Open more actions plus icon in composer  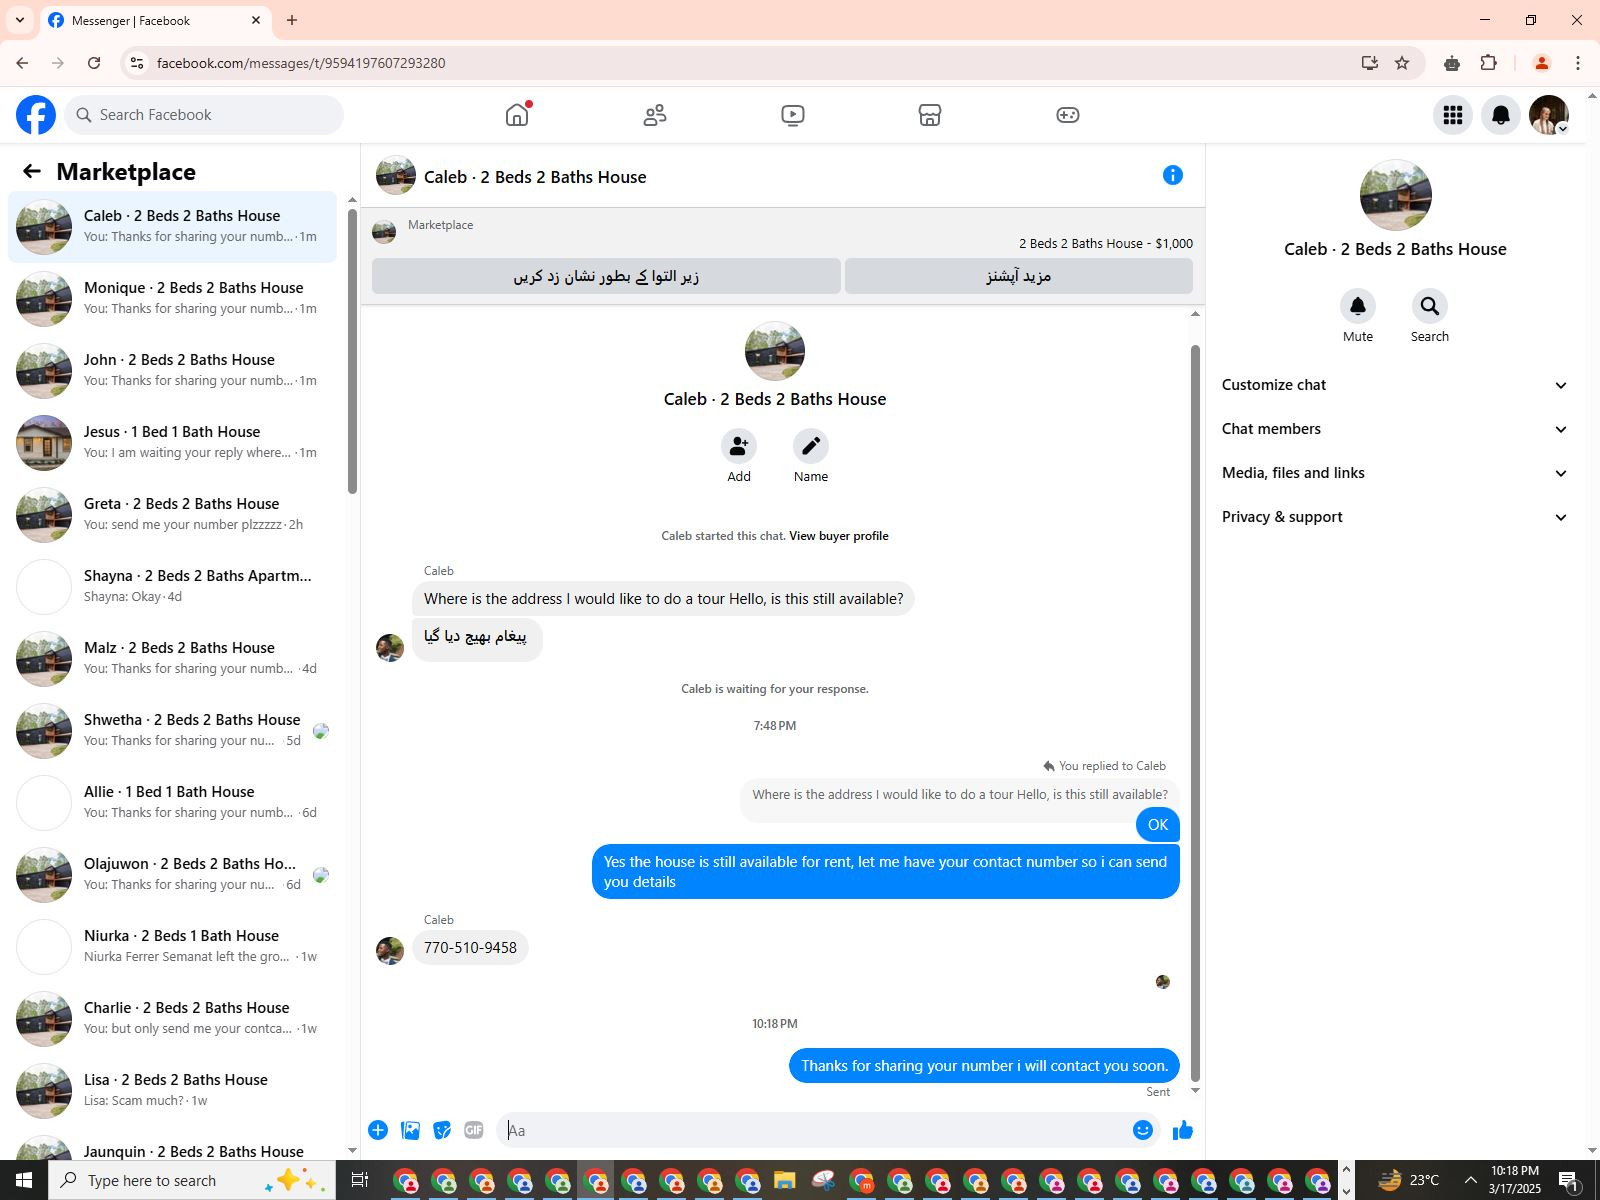coord(378,1130)
